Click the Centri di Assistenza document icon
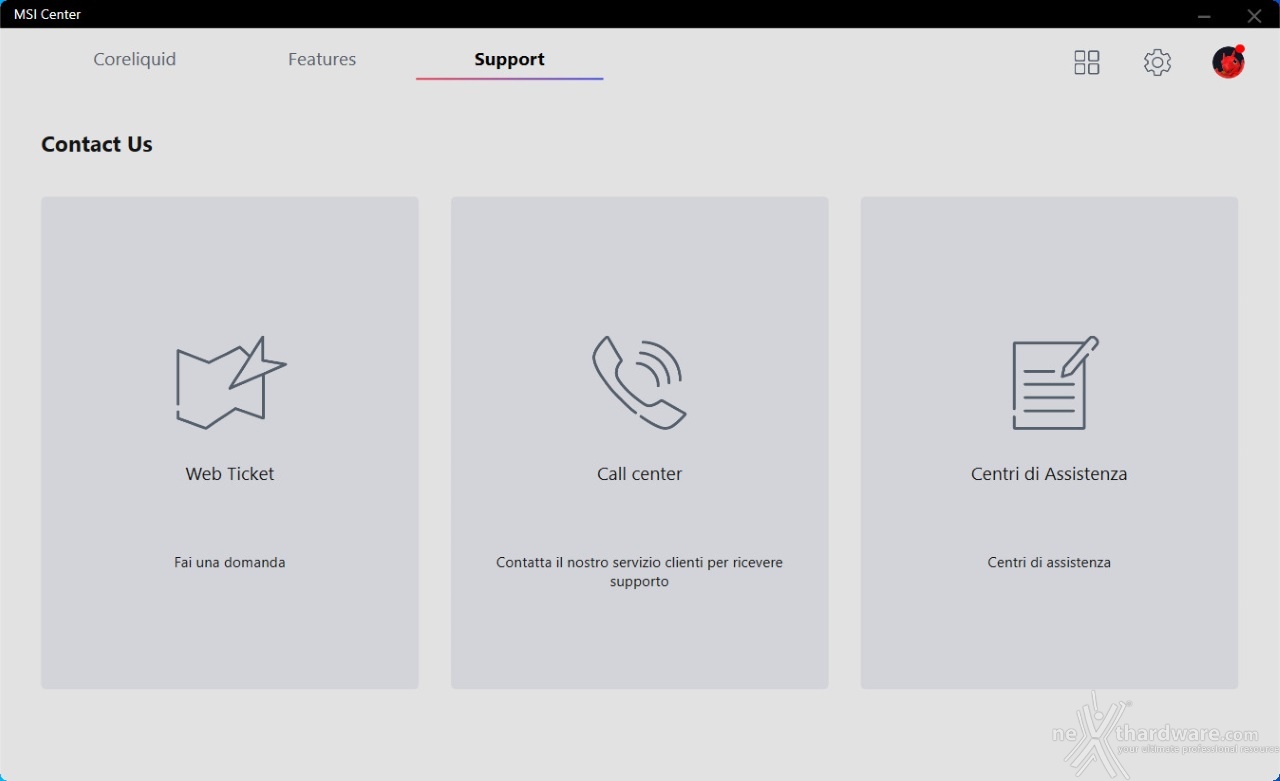The width and height of the screenshot is (1280, 781). 1055,383
